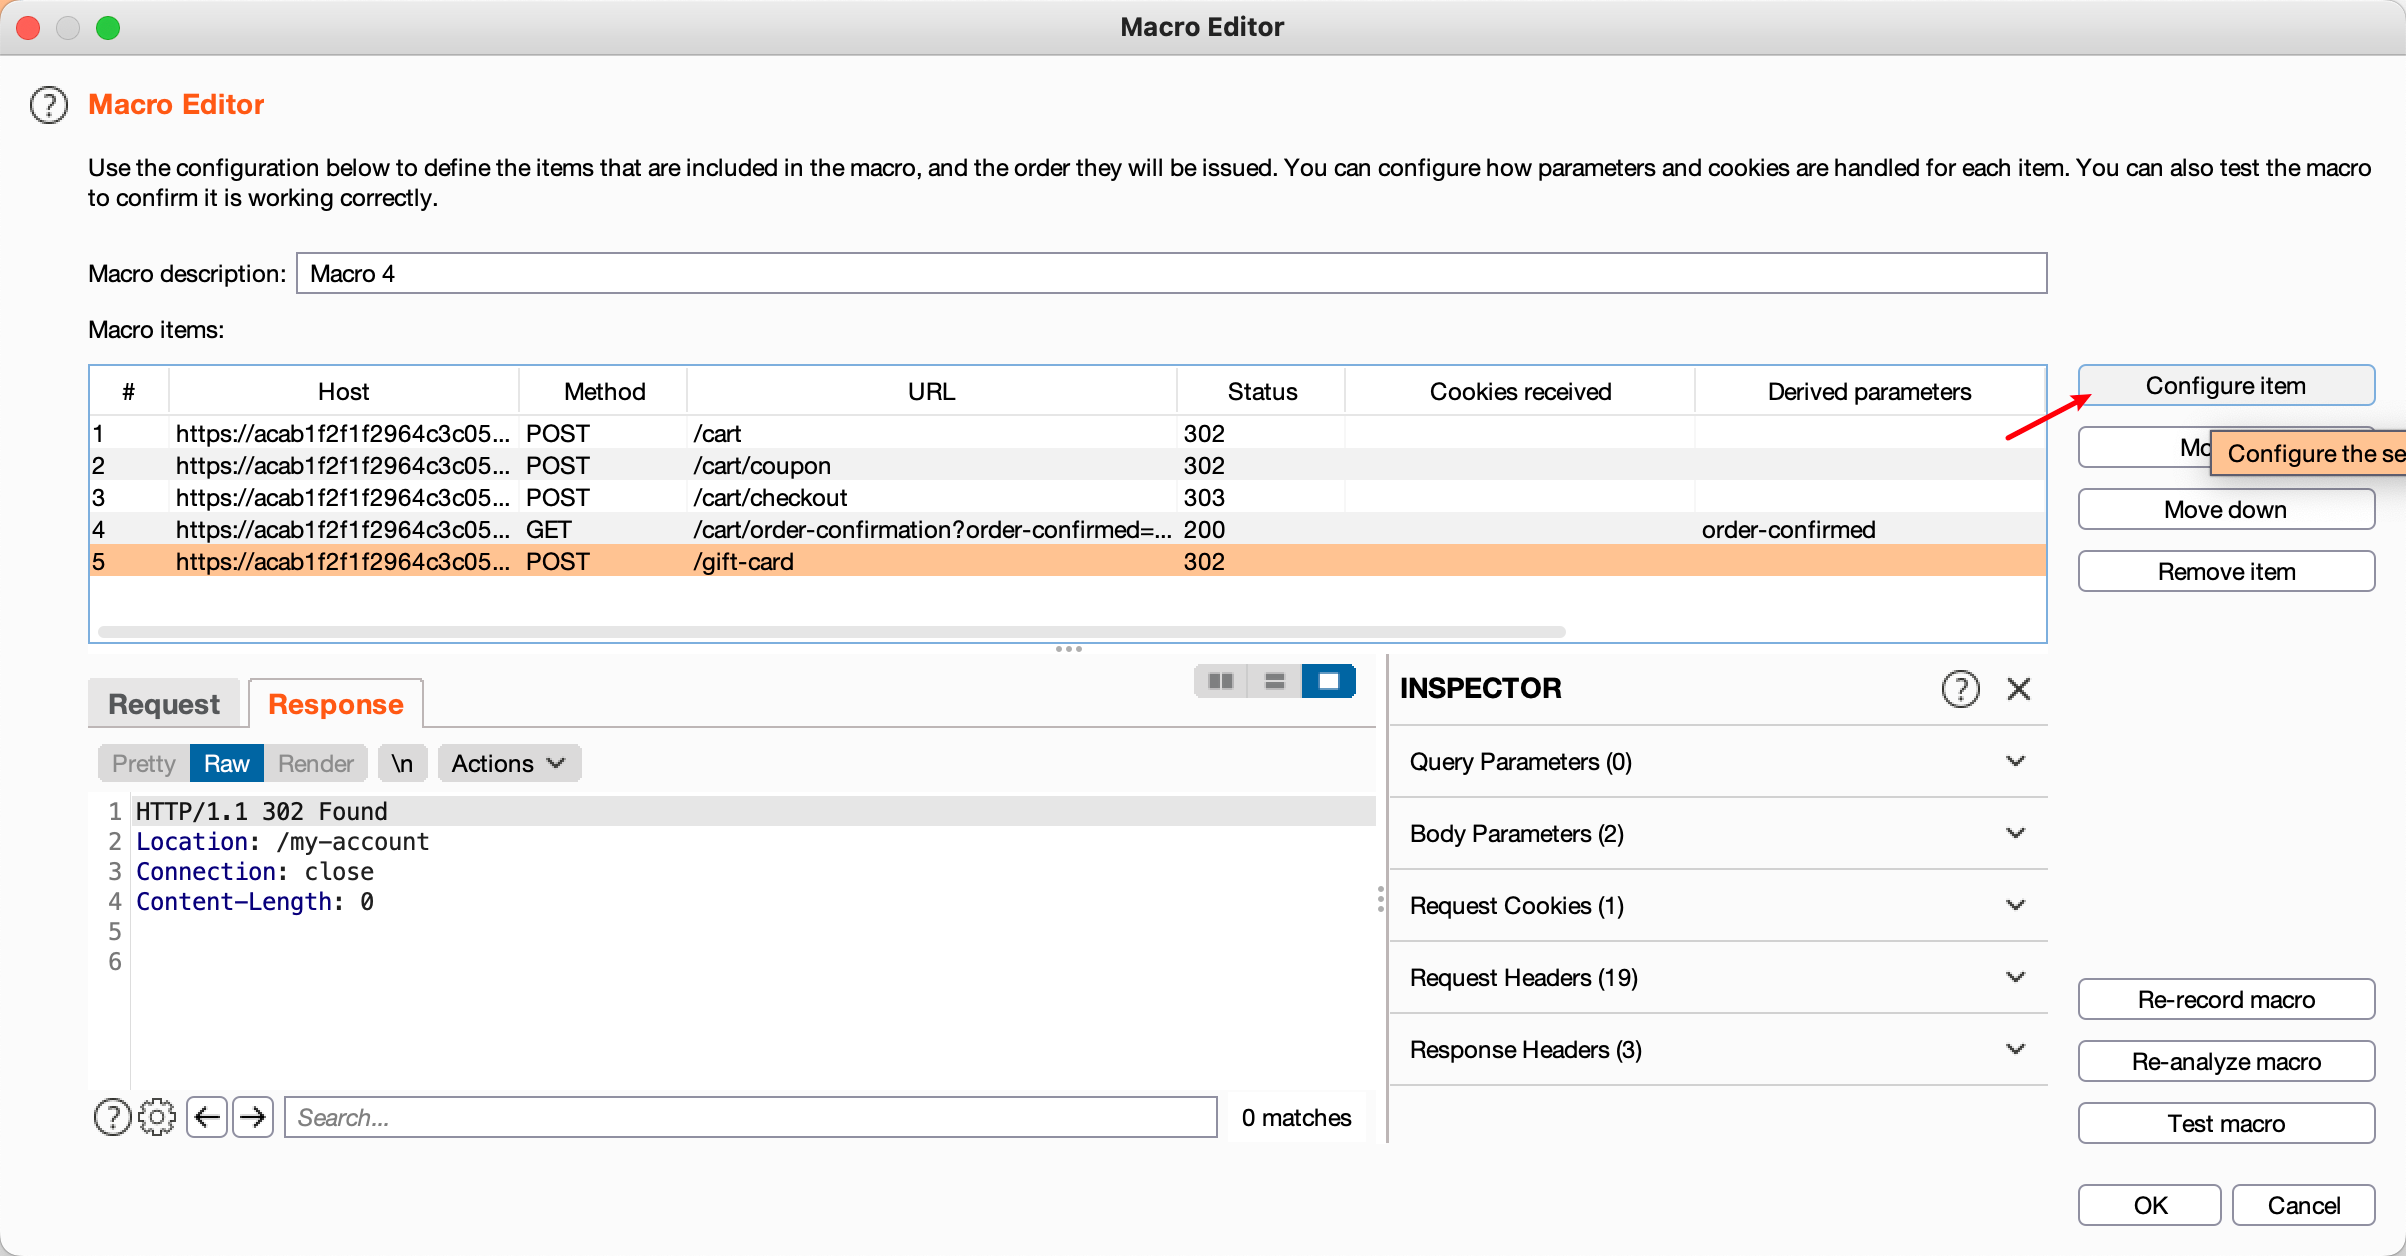This screenshot has width=2406, height=1256.
Task: Go to next search match arrow
Action: coord(253,1117)
